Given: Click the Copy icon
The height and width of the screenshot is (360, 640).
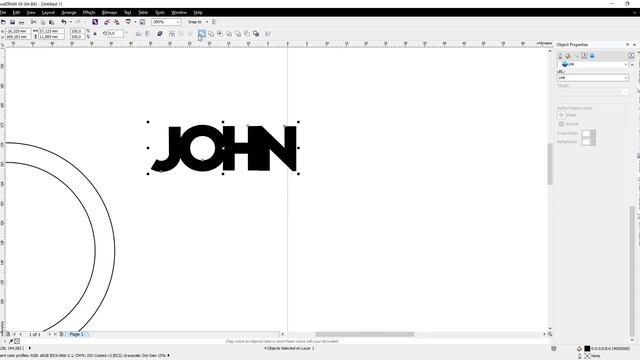Looking at the screenshot, I should pyautogui.click(x=43, y=22).
